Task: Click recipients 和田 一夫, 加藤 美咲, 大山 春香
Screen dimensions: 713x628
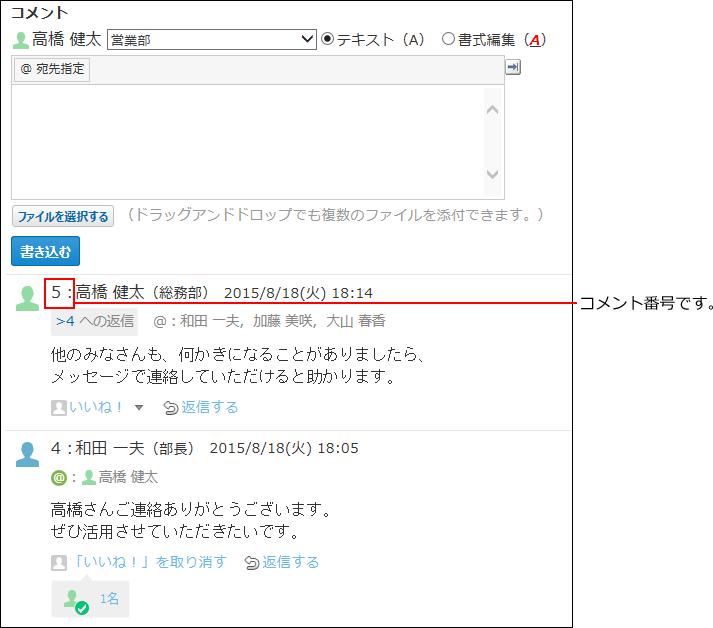Action: point(283,321)
